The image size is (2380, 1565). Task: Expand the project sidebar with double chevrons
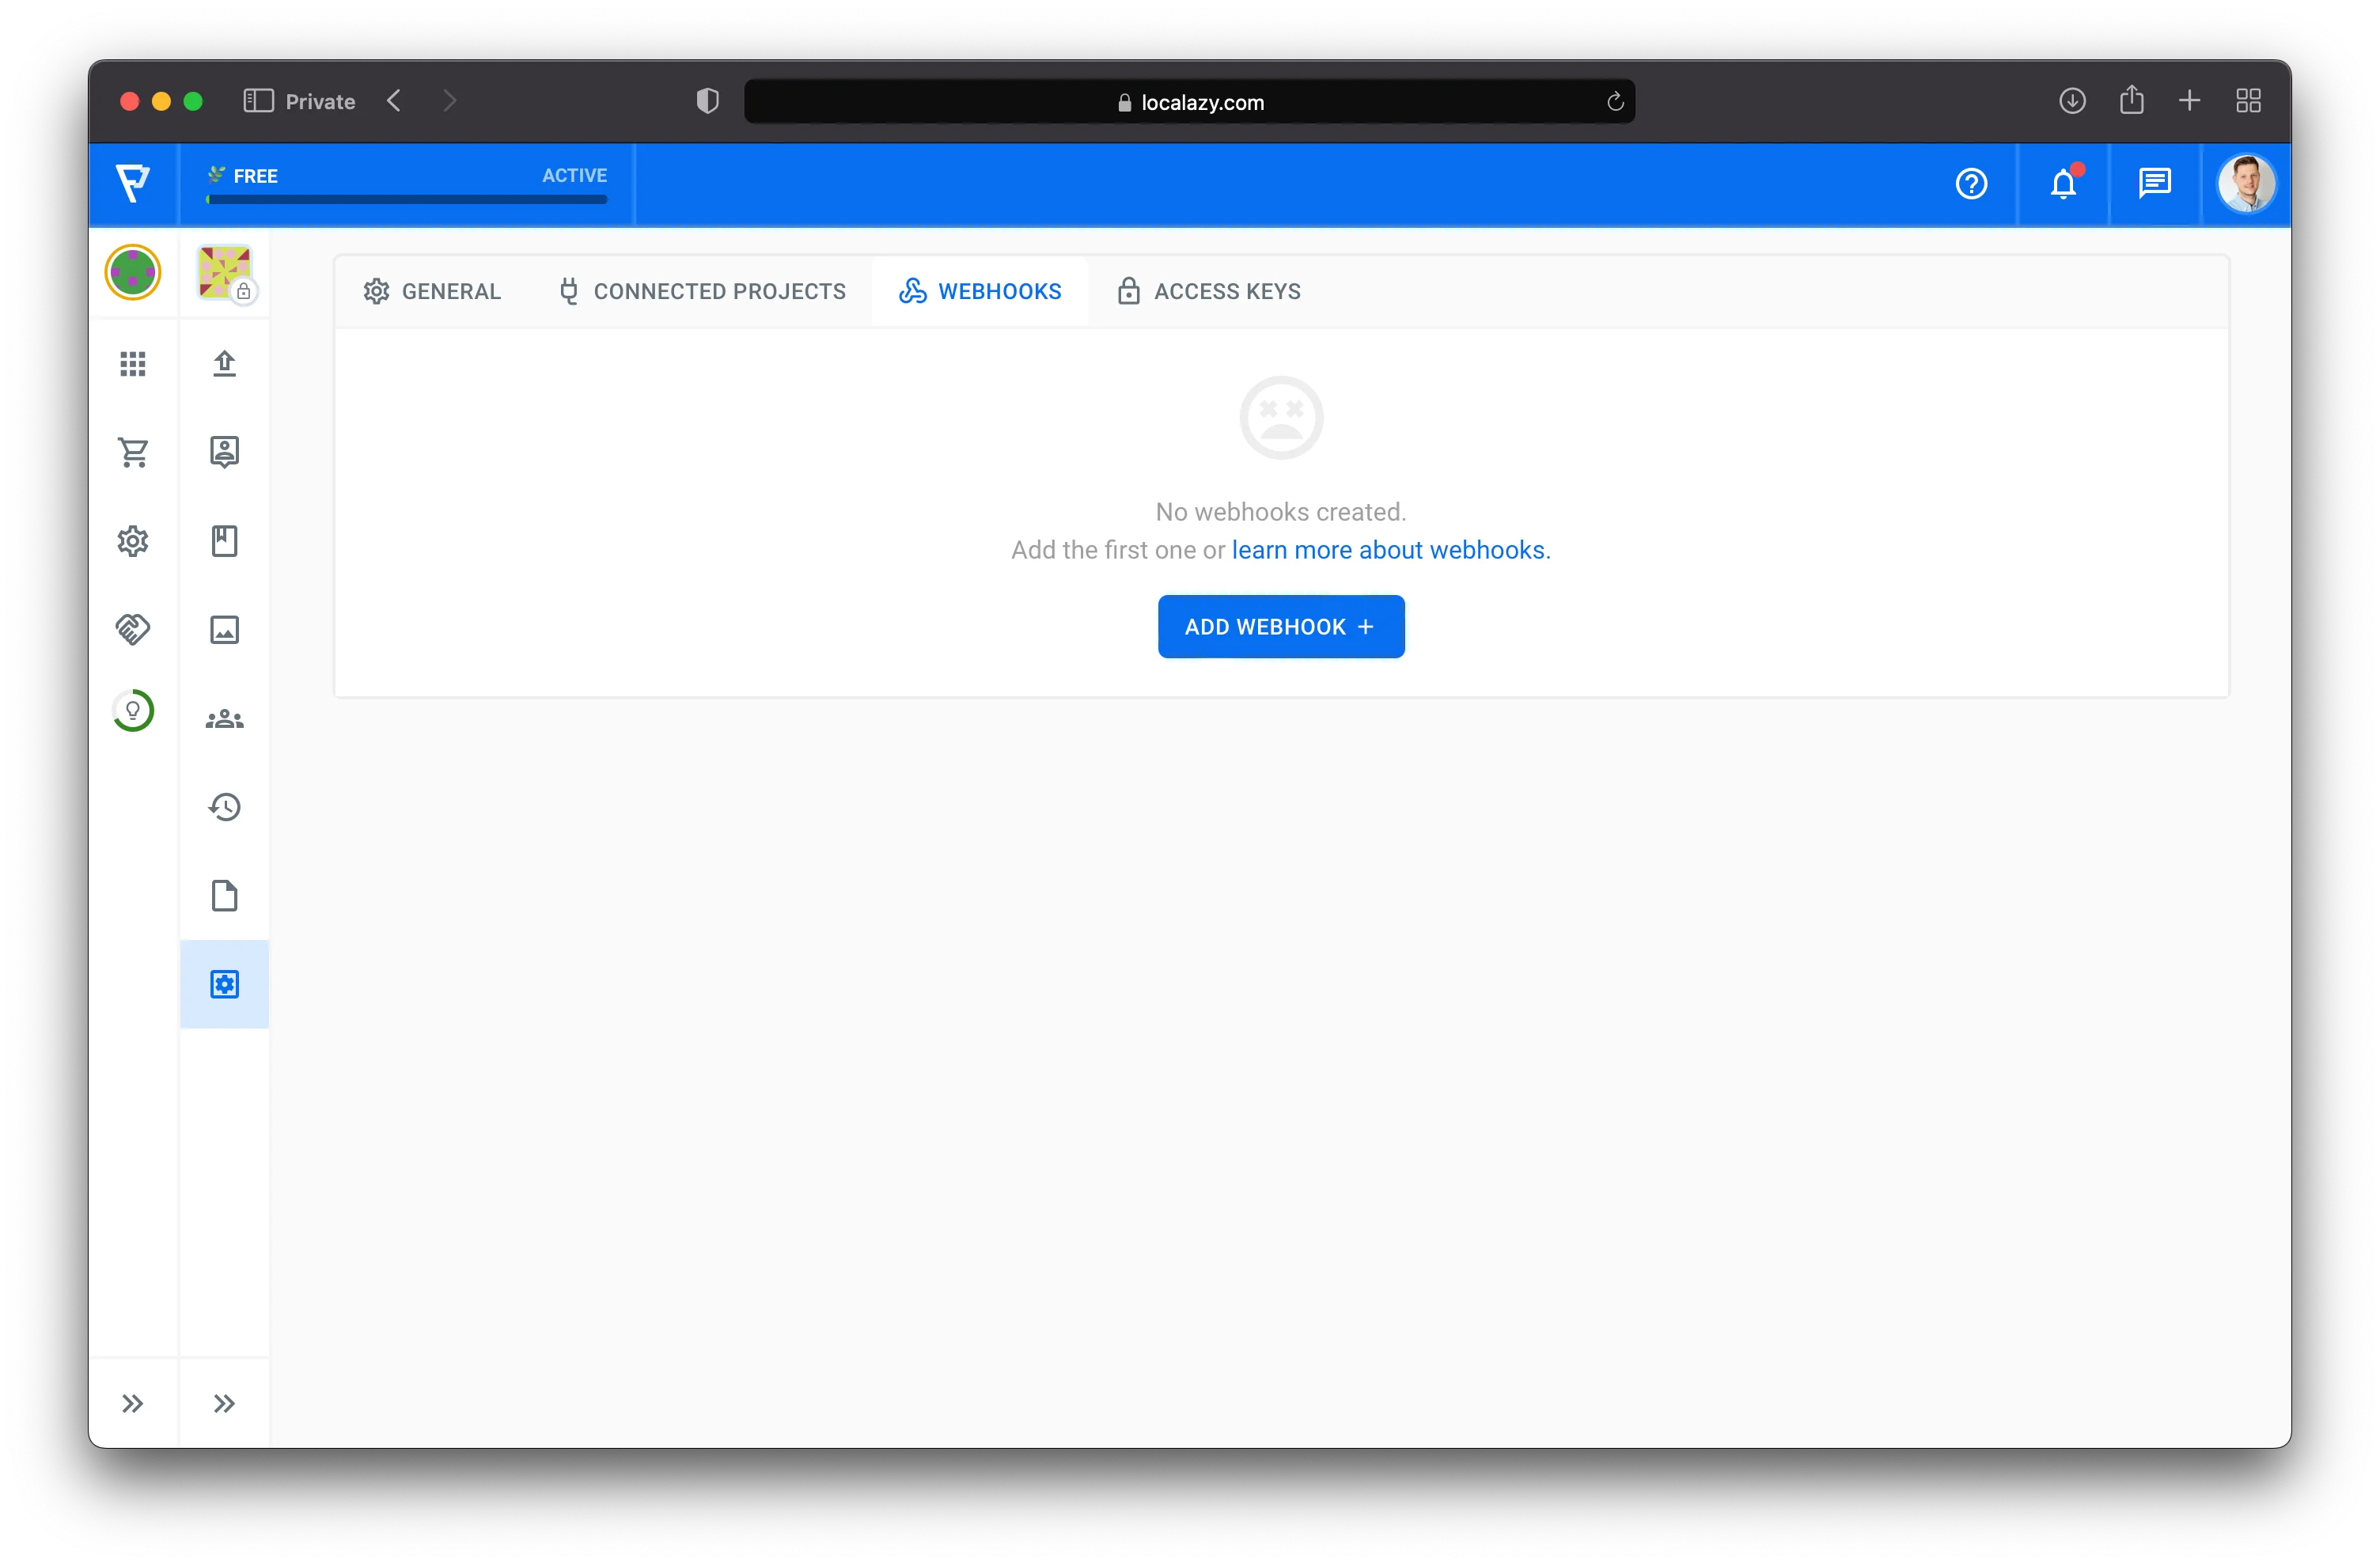click(224, 1403)
